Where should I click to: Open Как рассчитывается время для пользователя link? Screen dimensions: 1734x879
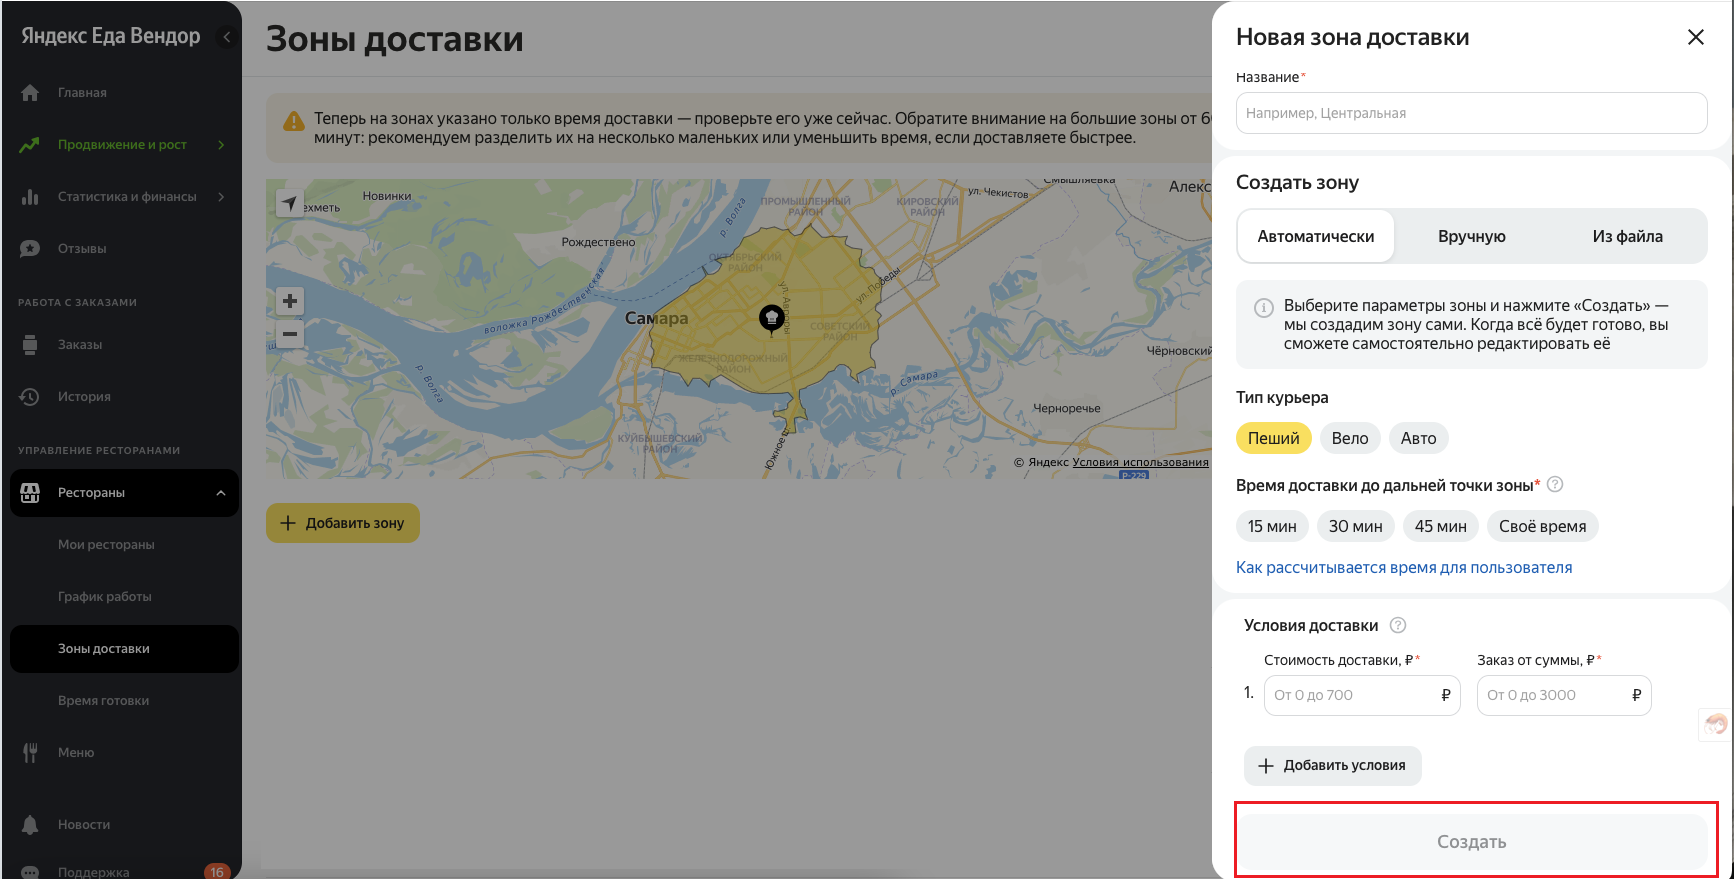(1404, 567)
